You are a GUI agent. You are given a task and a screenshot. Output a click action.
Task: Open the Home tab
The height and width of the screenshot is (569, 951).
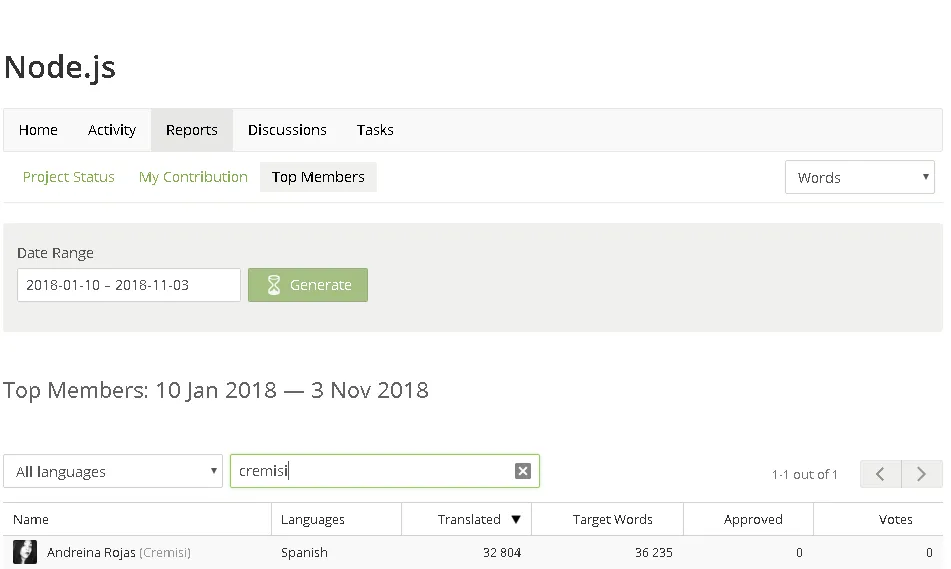[38, 130]
